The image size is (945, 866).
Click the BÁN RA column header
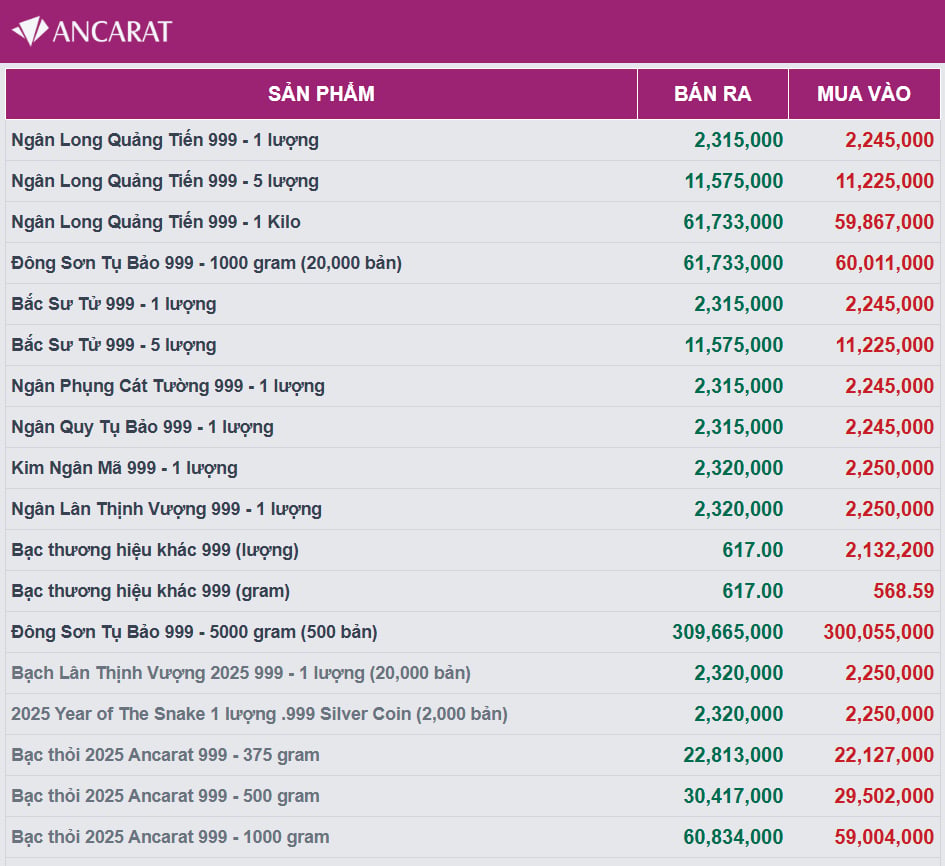(x=713, y=93)
